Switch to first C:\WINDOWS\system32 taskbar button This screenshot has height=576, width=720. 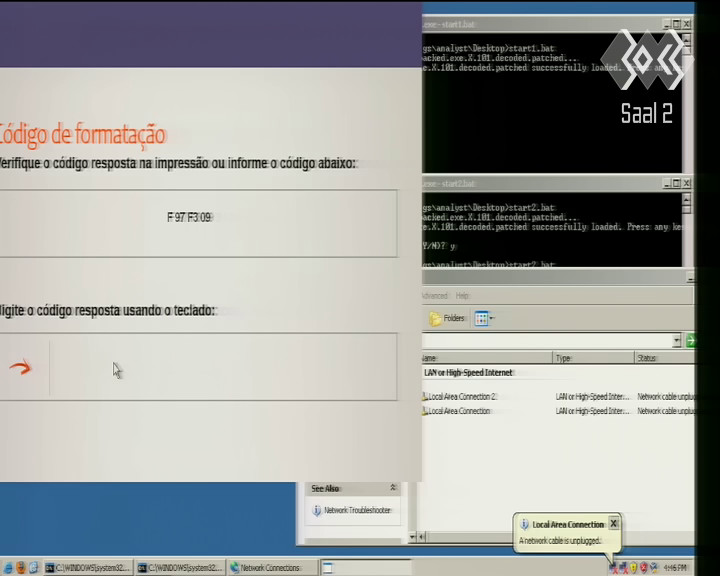coord(88,568)
